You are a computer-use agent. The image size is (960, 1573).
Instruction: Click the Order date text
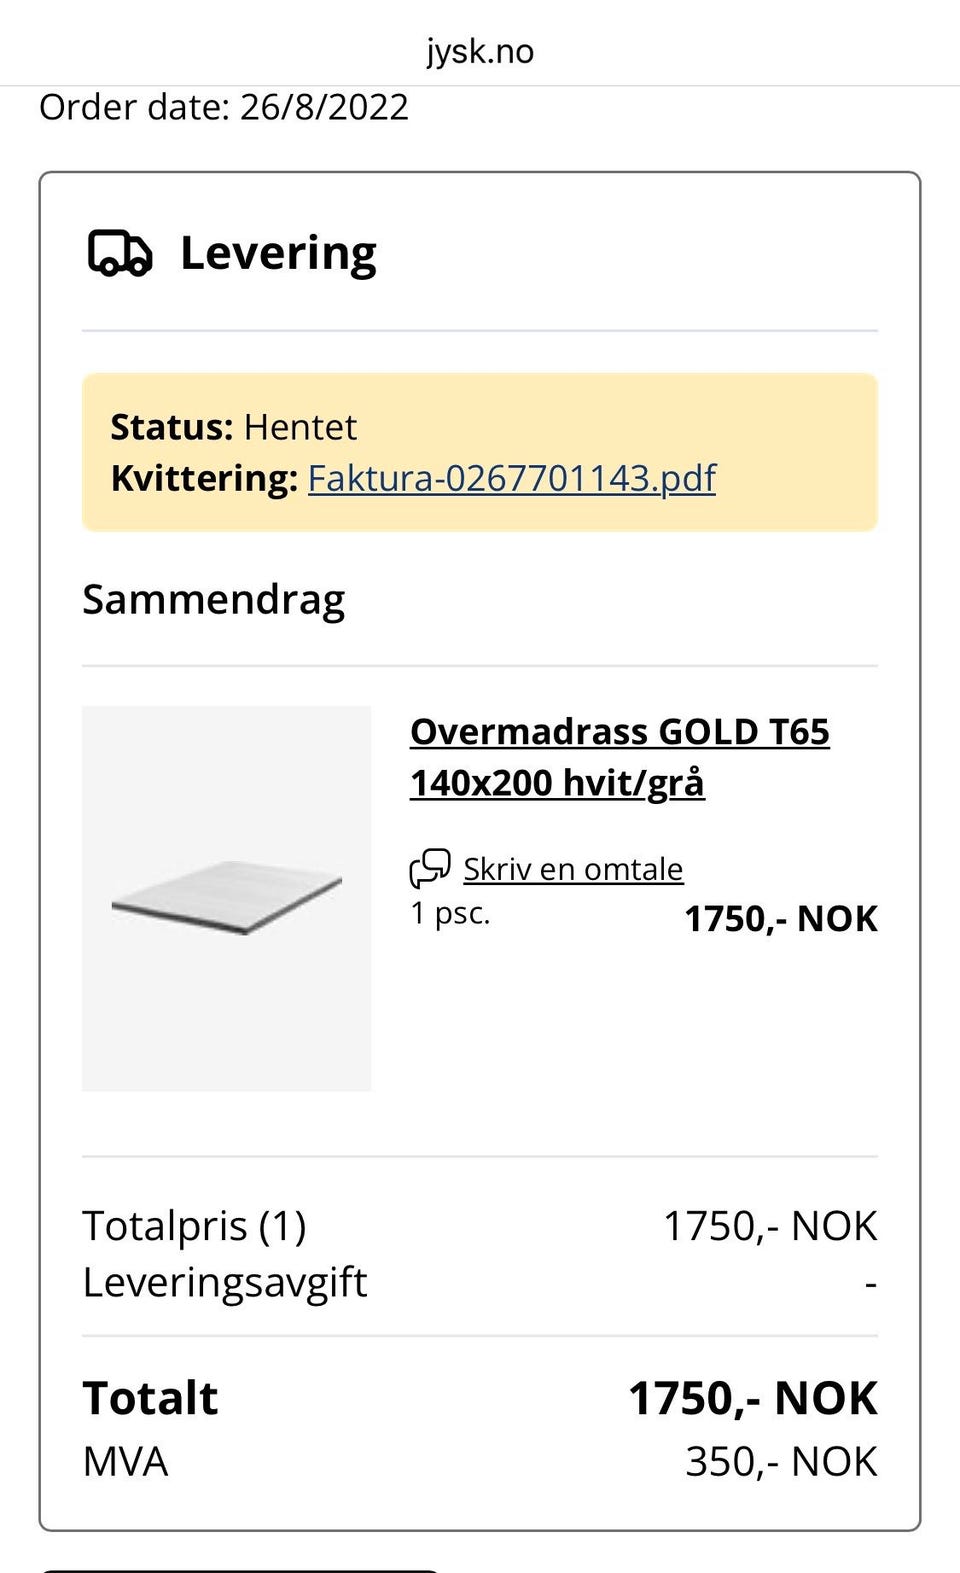point(222,106)
